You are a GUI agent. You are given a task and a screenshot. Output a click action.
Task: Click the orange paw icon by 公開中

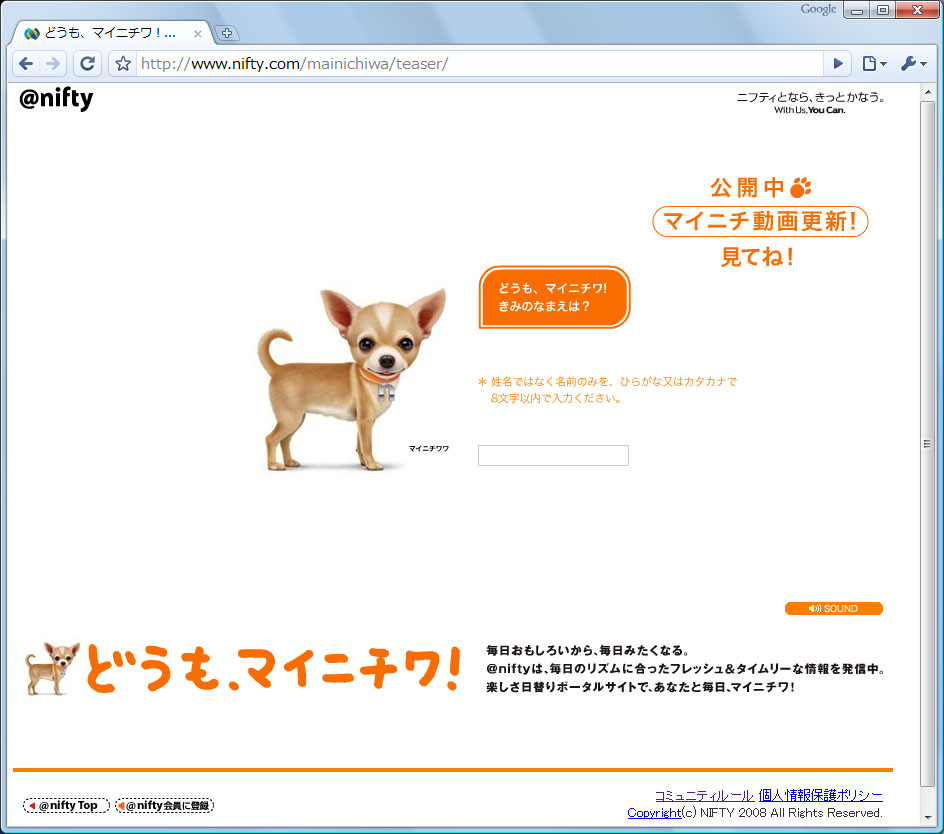[x=801, y=187]
